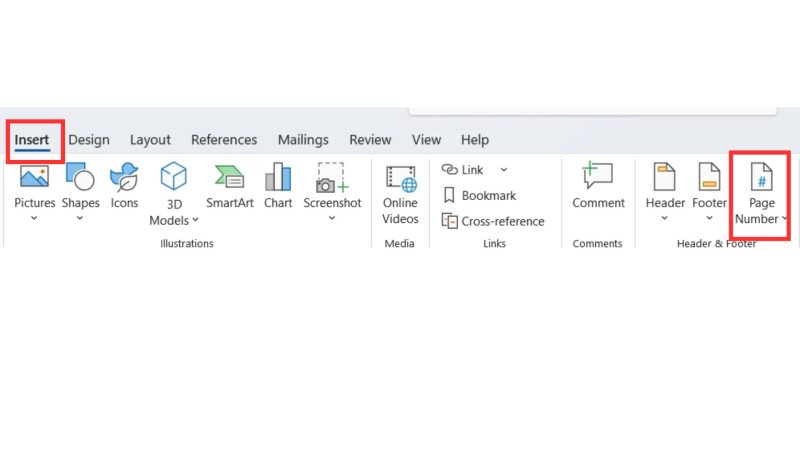Screen dimensions: 800x450
Task: Expand the Page Number dropdown arrow
Action: tap(784, 219)
